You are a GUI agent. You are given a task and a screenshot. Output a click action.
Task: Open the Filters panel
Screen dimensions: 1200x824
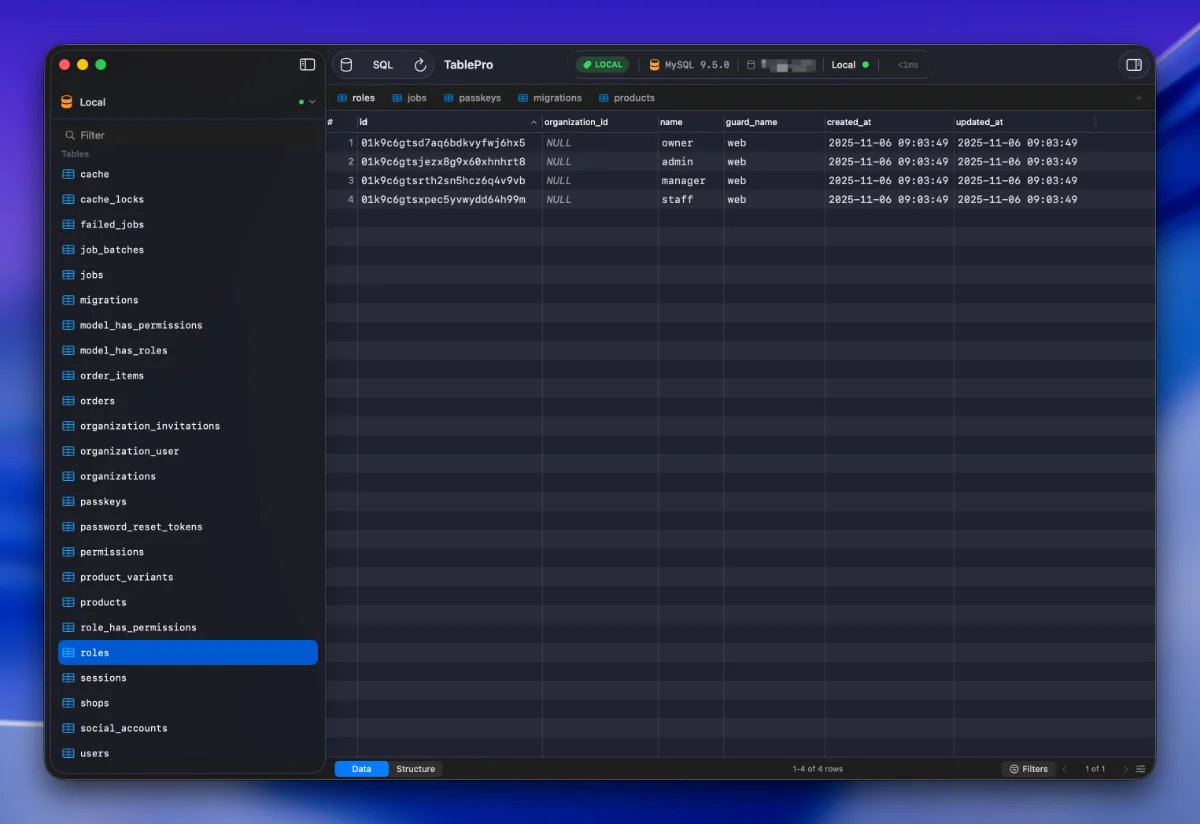(x=1028, y=769)
